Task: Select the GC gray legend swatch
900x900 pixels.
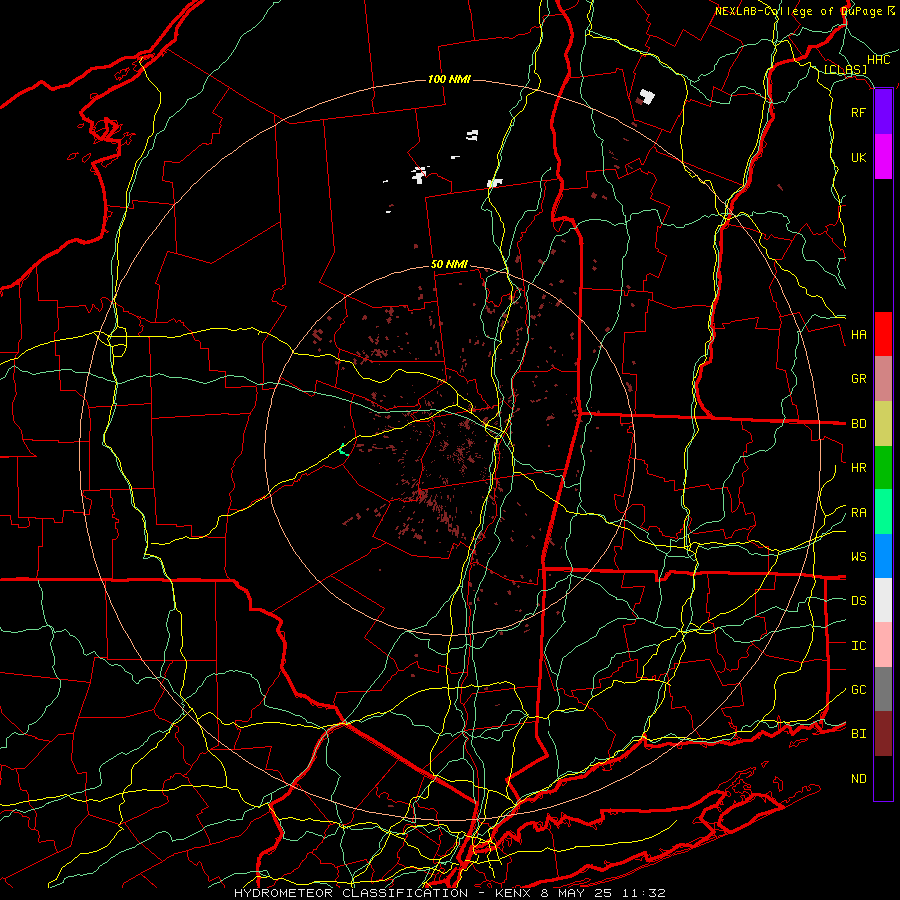Action: 883,689
